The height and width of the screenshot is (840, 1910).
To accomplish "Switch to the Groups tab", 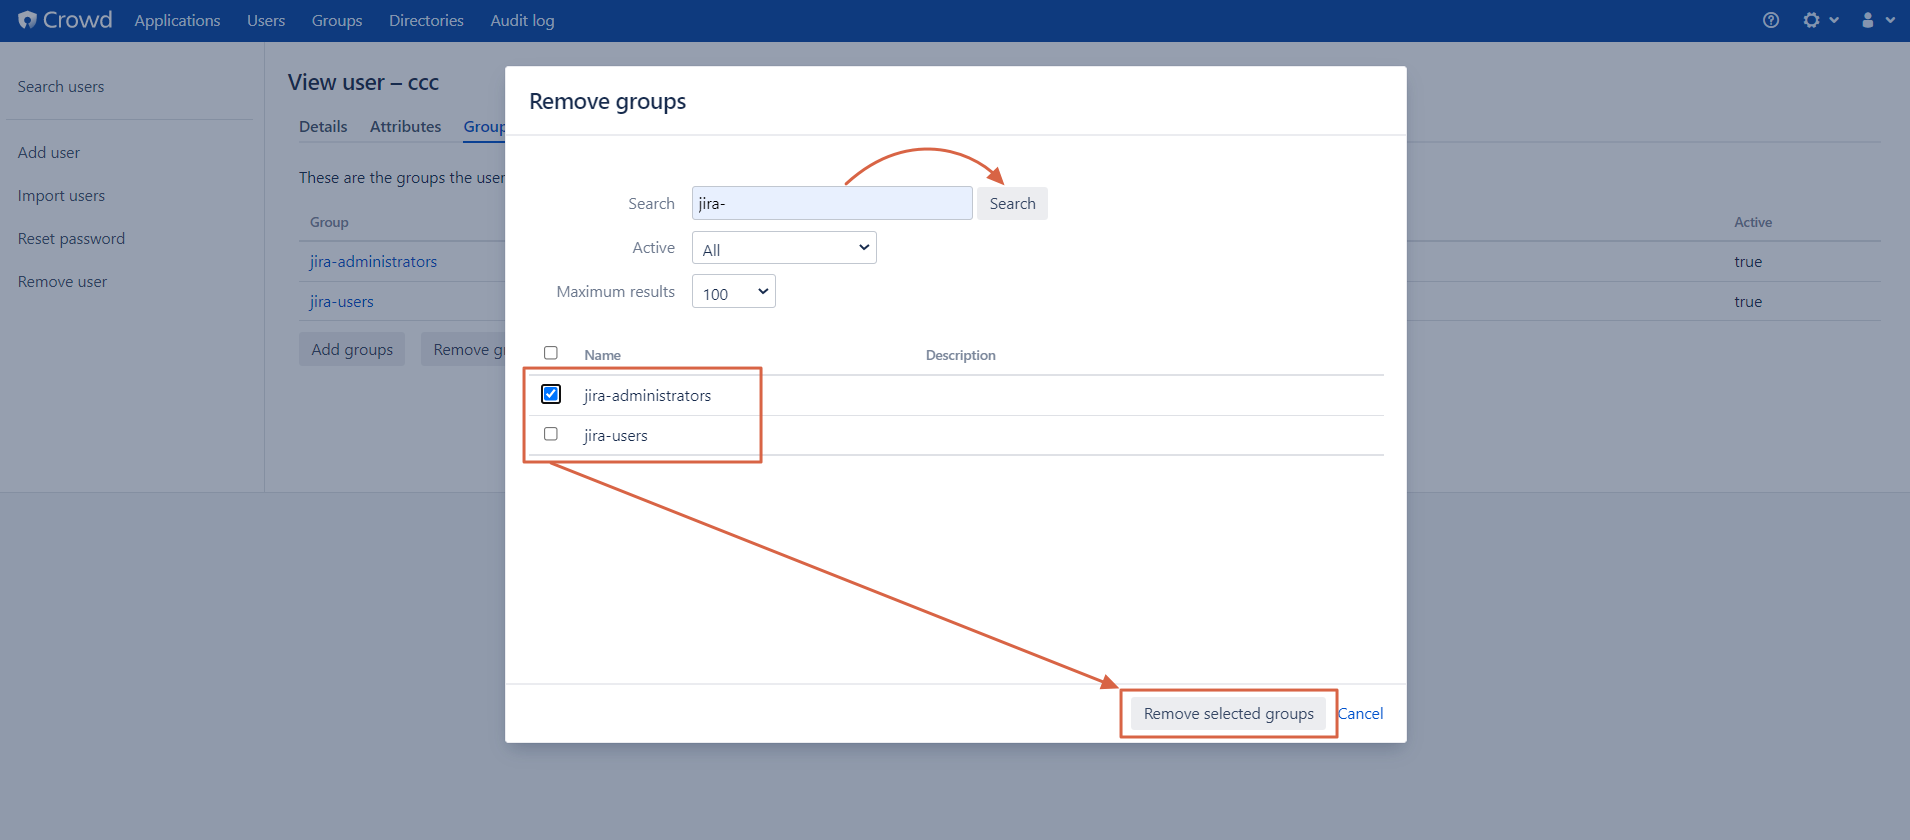I will (x=484, y=127).
